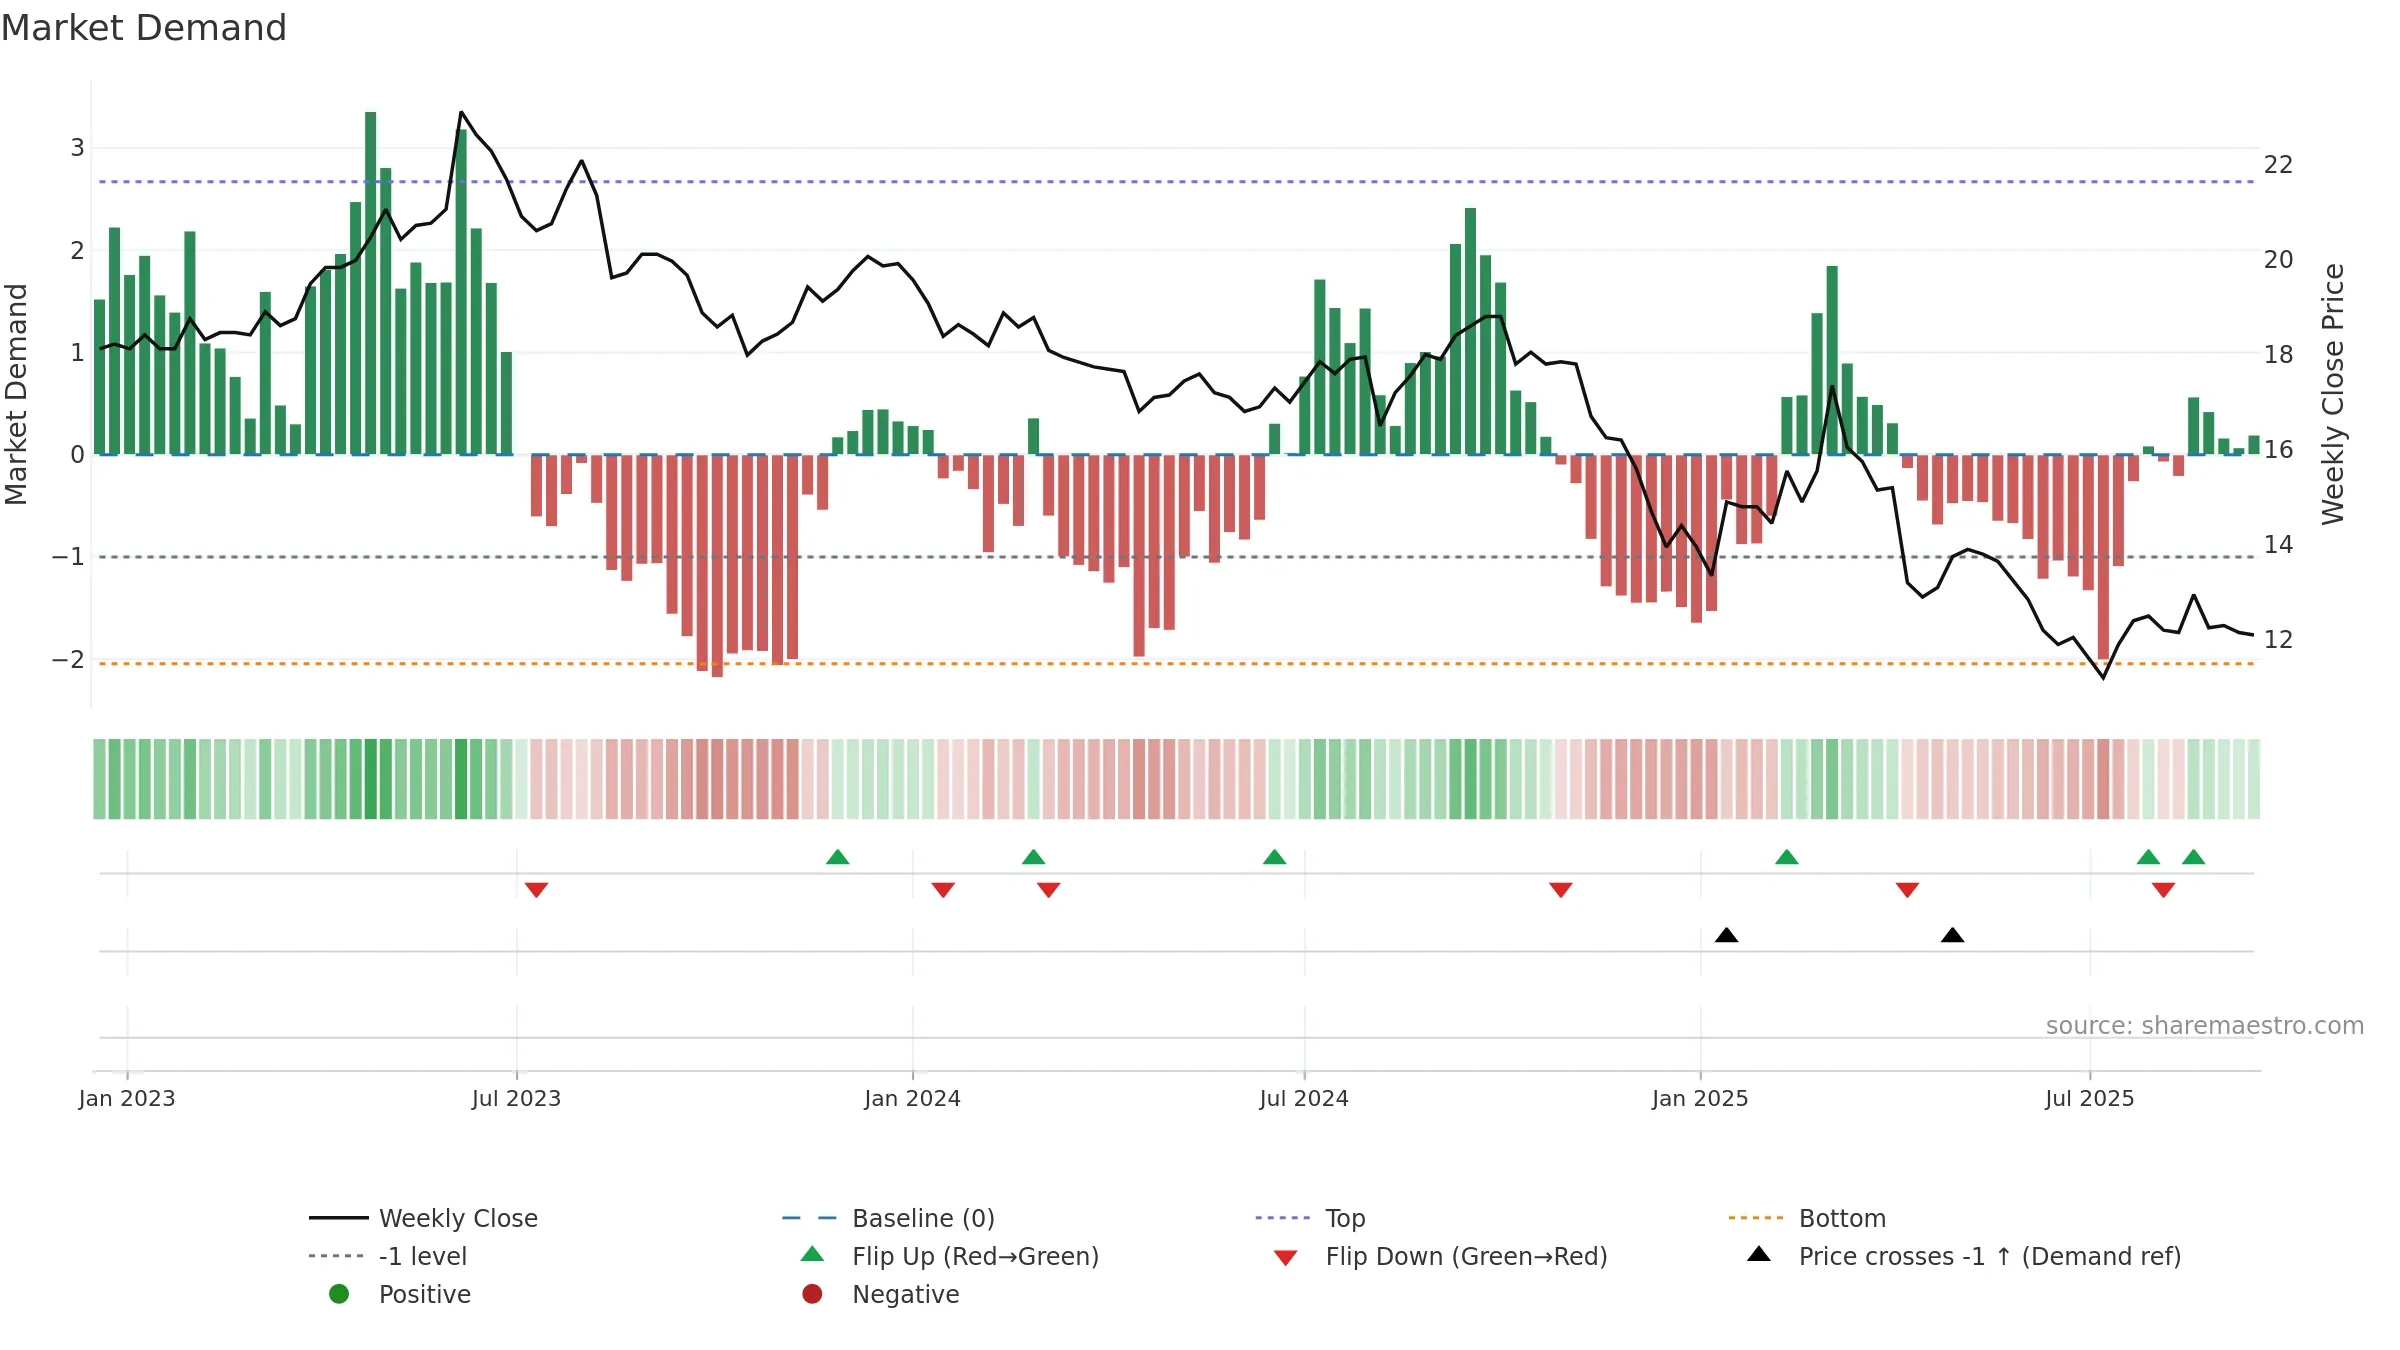This screenshot has height=1350, width=2400.
Task: Click the Market Demand chart title
Action: 144,28
